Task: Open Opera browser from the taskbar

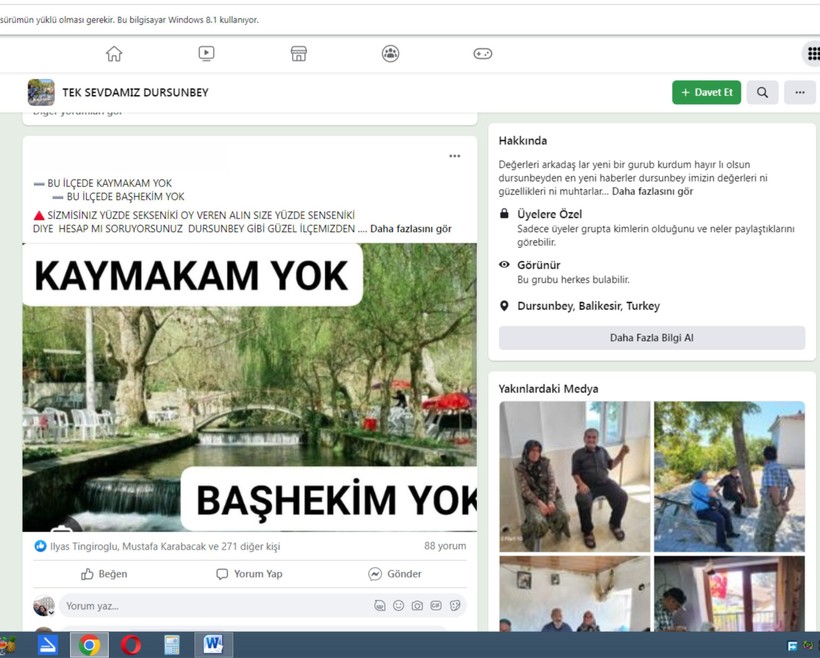Action: 130,645
